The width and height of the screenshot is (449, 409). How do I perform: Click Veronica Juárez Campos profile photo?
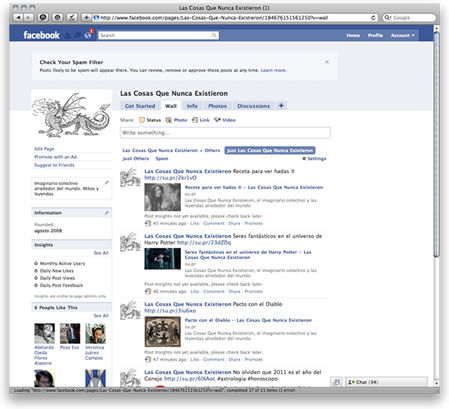(95, 333)
